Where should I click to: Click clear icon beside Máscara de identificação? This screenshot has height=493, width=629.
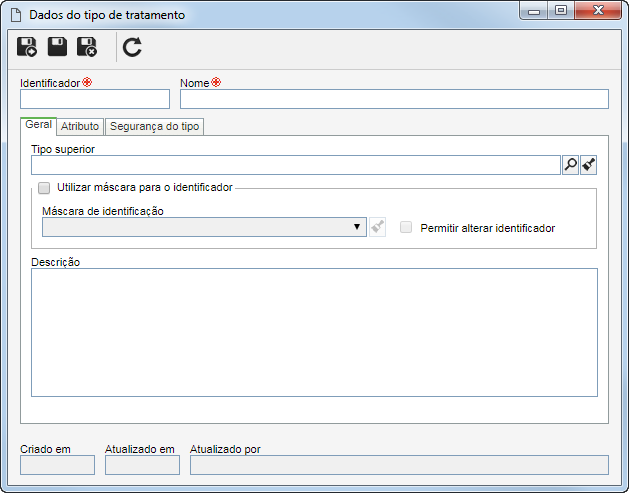(x=377, y=227)
